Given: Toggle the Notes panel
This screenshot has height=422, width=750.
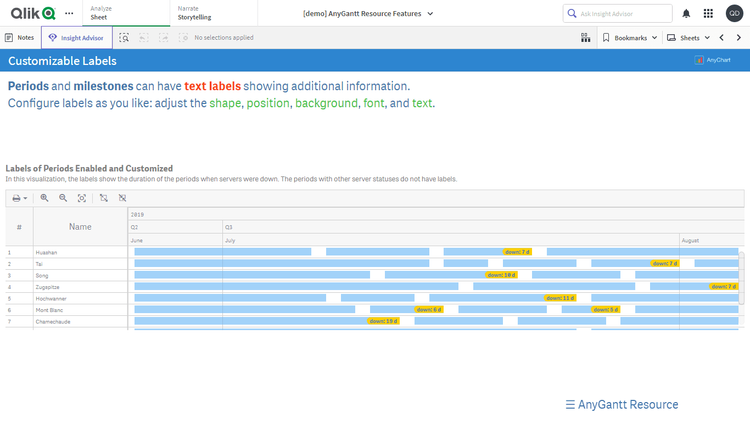Looking at the screenshot, I should coord(19,37).
